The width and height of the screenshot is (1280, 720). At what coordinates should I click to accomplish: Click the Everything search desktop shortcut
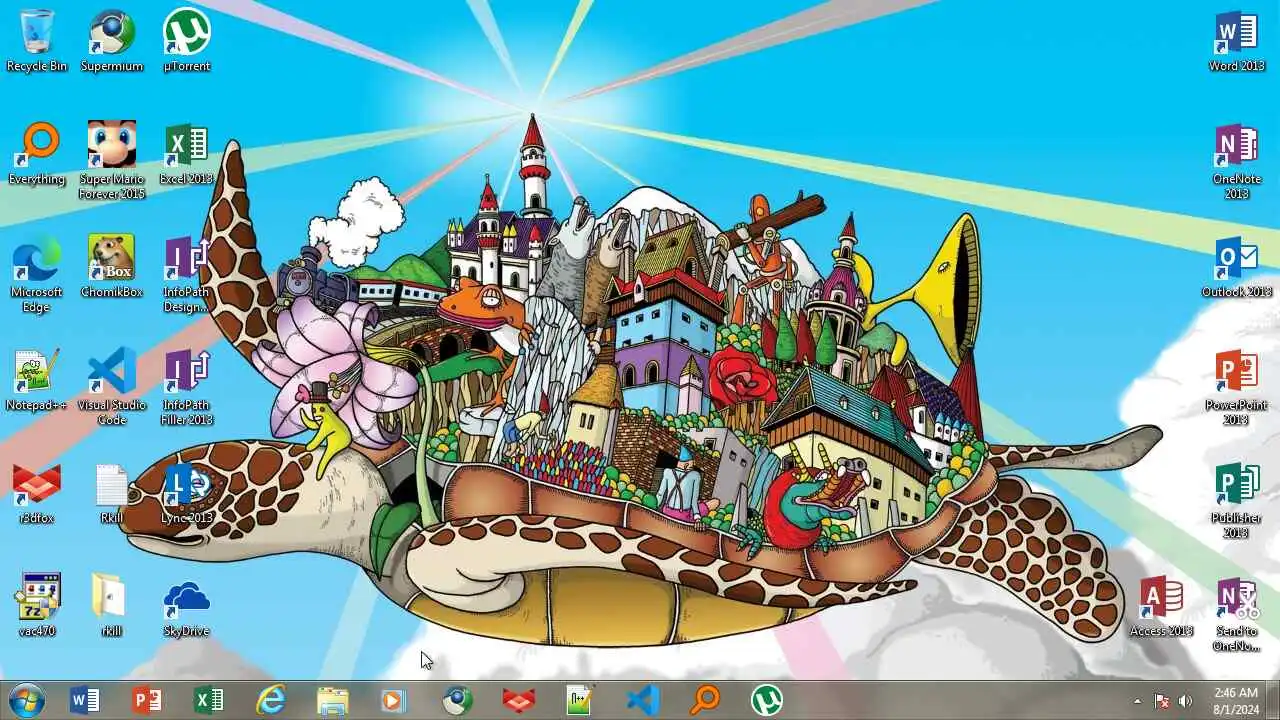click(37, 153)
